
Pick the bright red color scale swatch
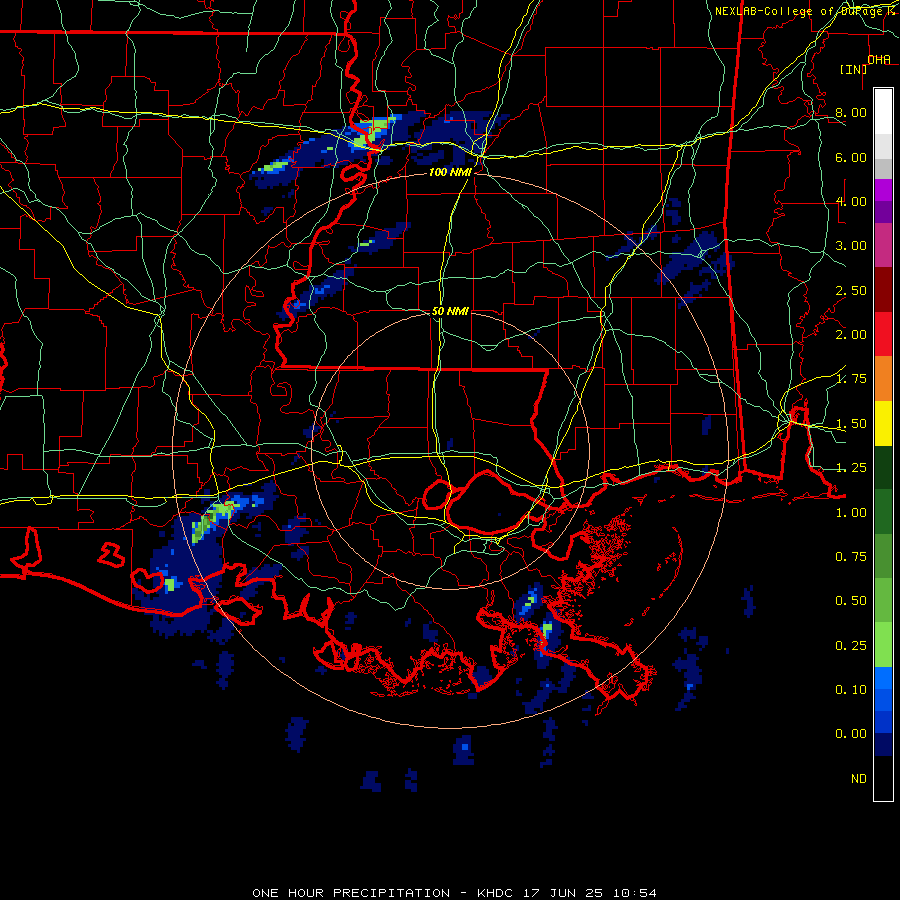pyautogui.click(x=883, y=334)
